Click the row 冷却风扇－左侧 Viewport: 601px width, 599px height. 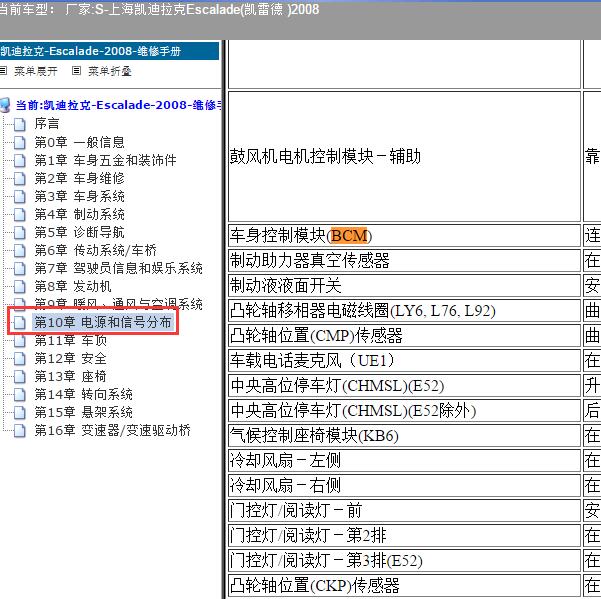pos(404,460)
